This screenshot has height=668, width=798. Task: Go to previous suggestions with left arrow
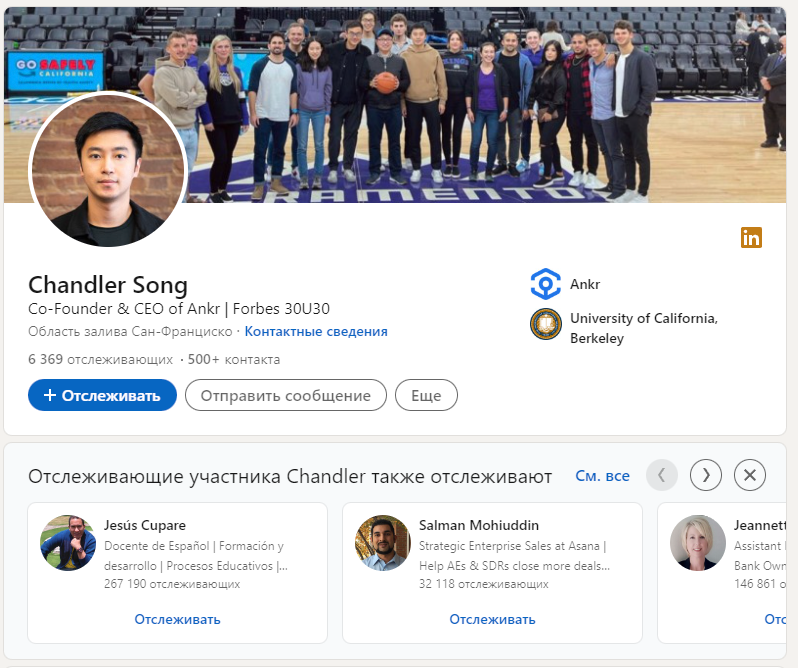tap(662, 475)
